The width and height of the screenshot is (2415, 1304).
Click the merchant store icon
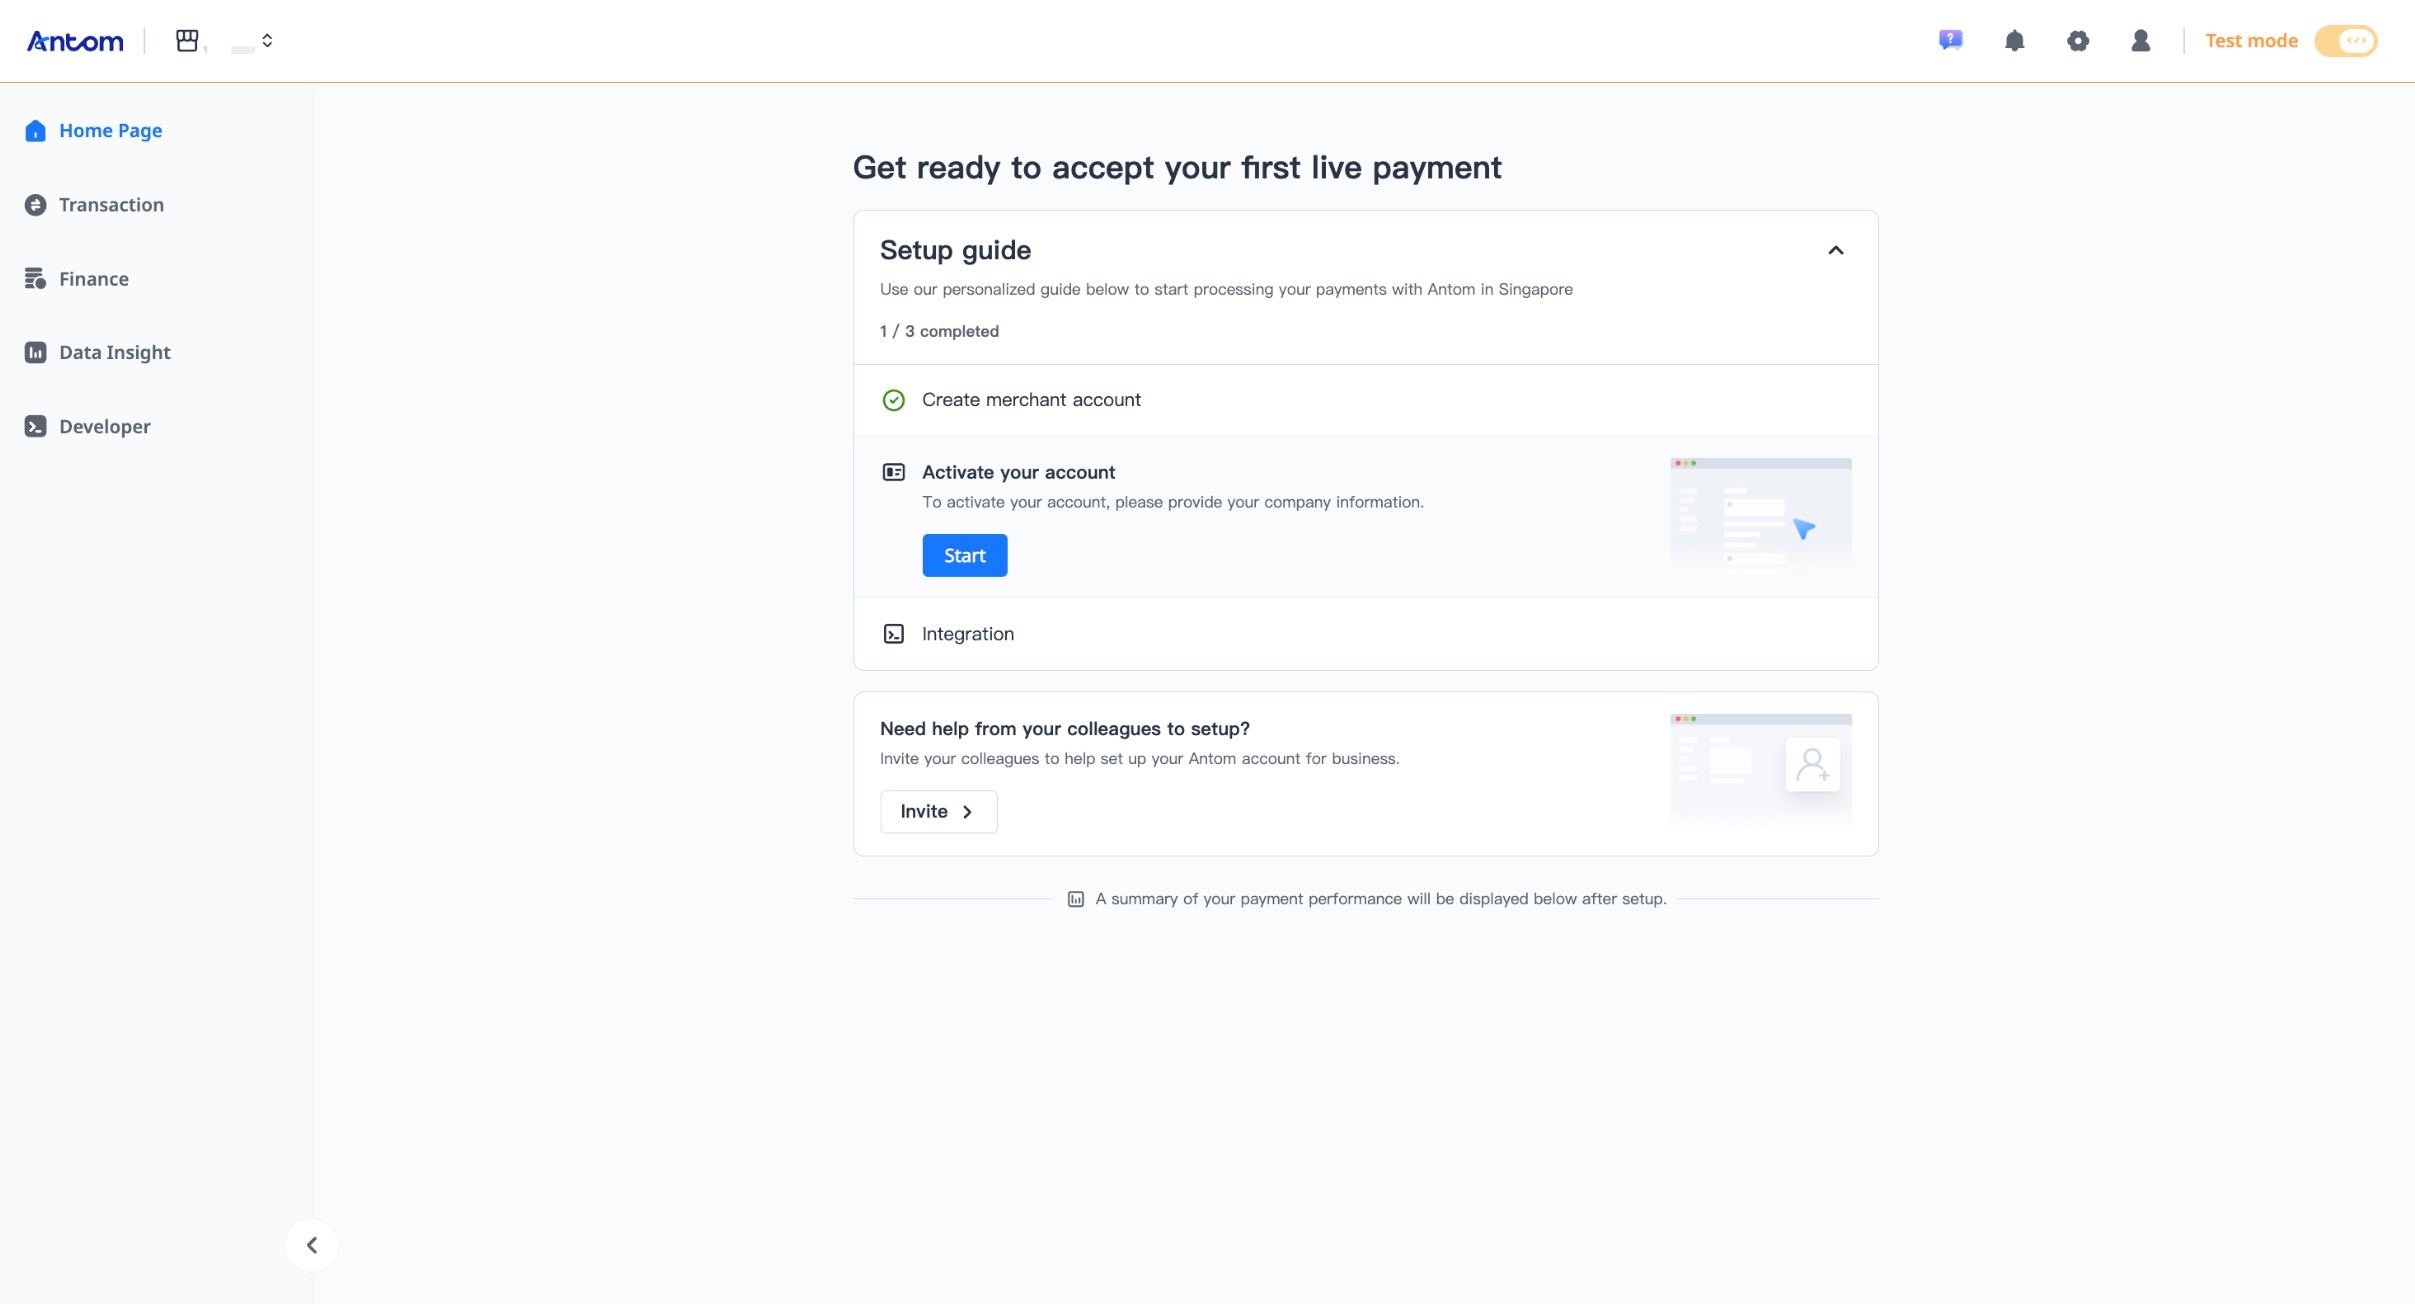187,41
